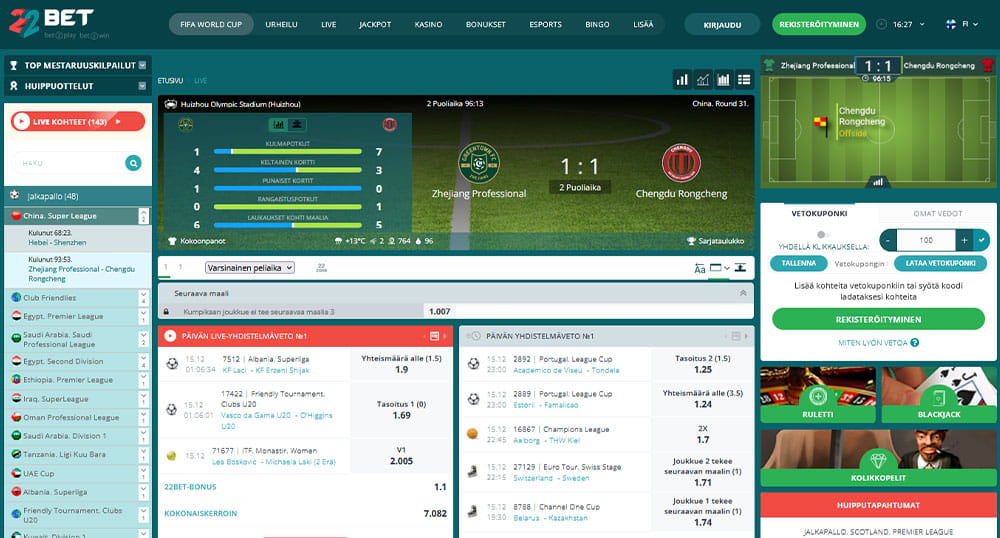Screen dimensions: 1000x538
Task: Click the Haku search input
Action: click(69, 163)
